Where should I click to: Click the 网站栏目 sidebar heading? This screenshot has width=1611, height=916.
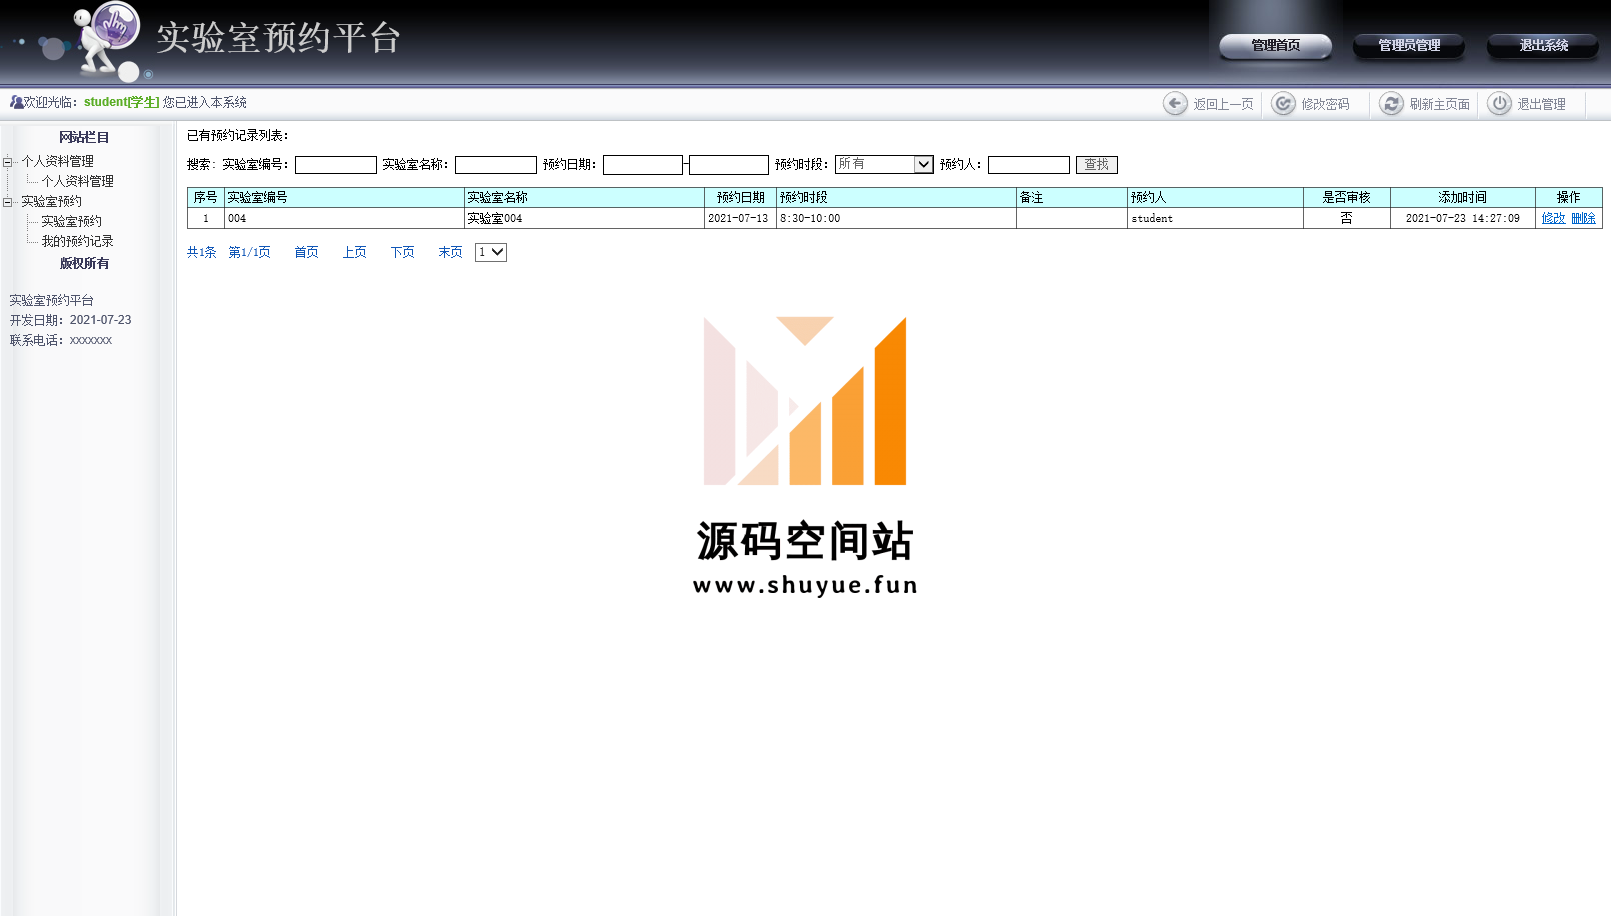pos(84,137)
